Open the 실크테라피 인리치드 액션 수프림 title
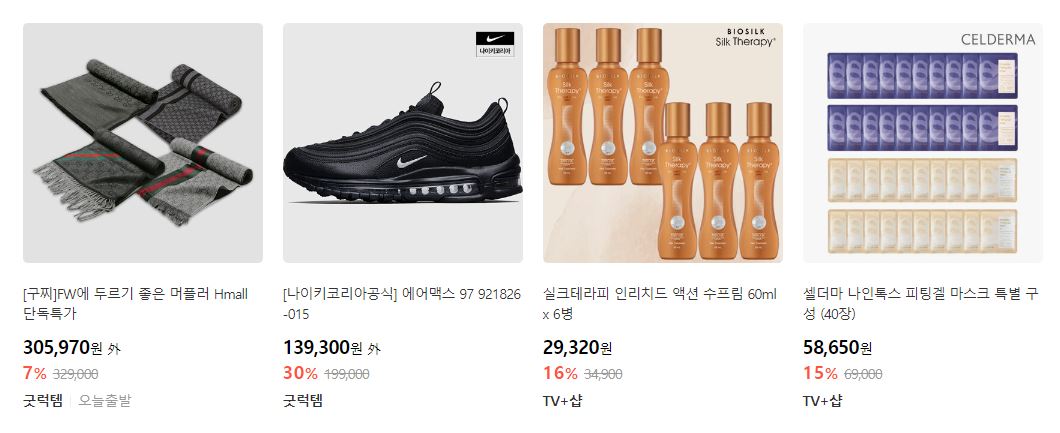This screenshot has height=433, width=1060. pyautogui.click(x=660, y=304)
